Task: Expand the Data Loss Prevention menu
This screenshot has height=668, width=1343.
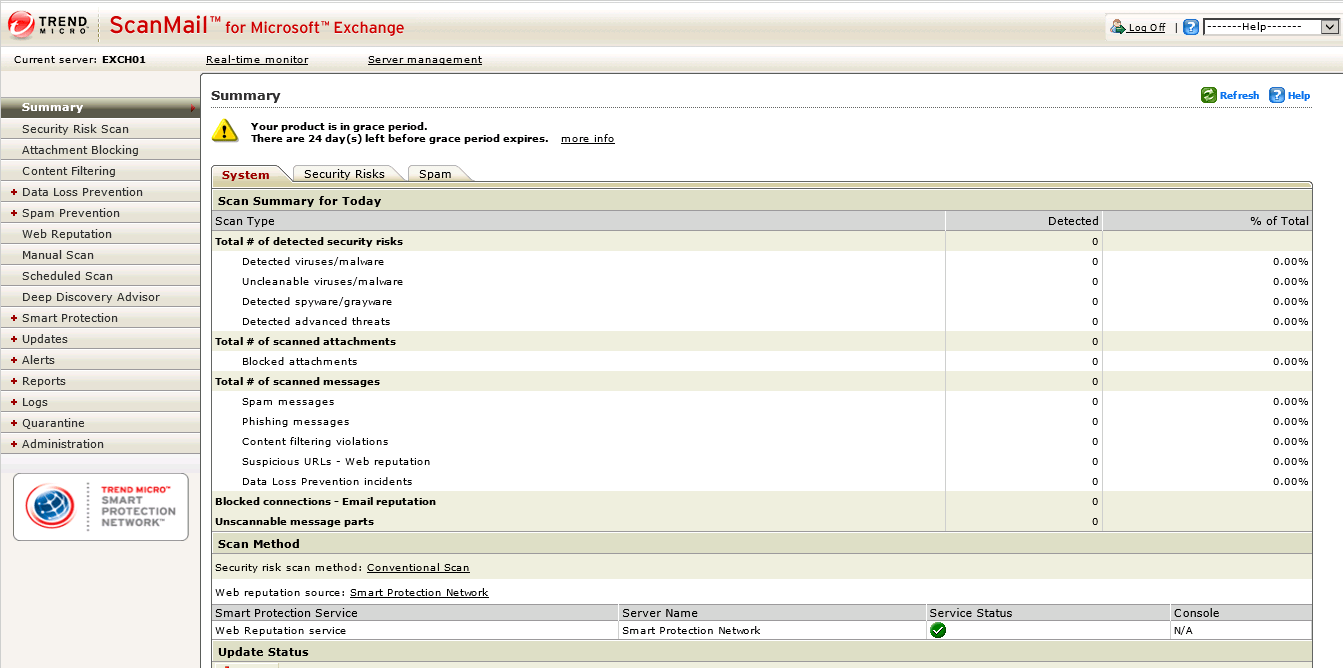Action: (x=13, y=192)
